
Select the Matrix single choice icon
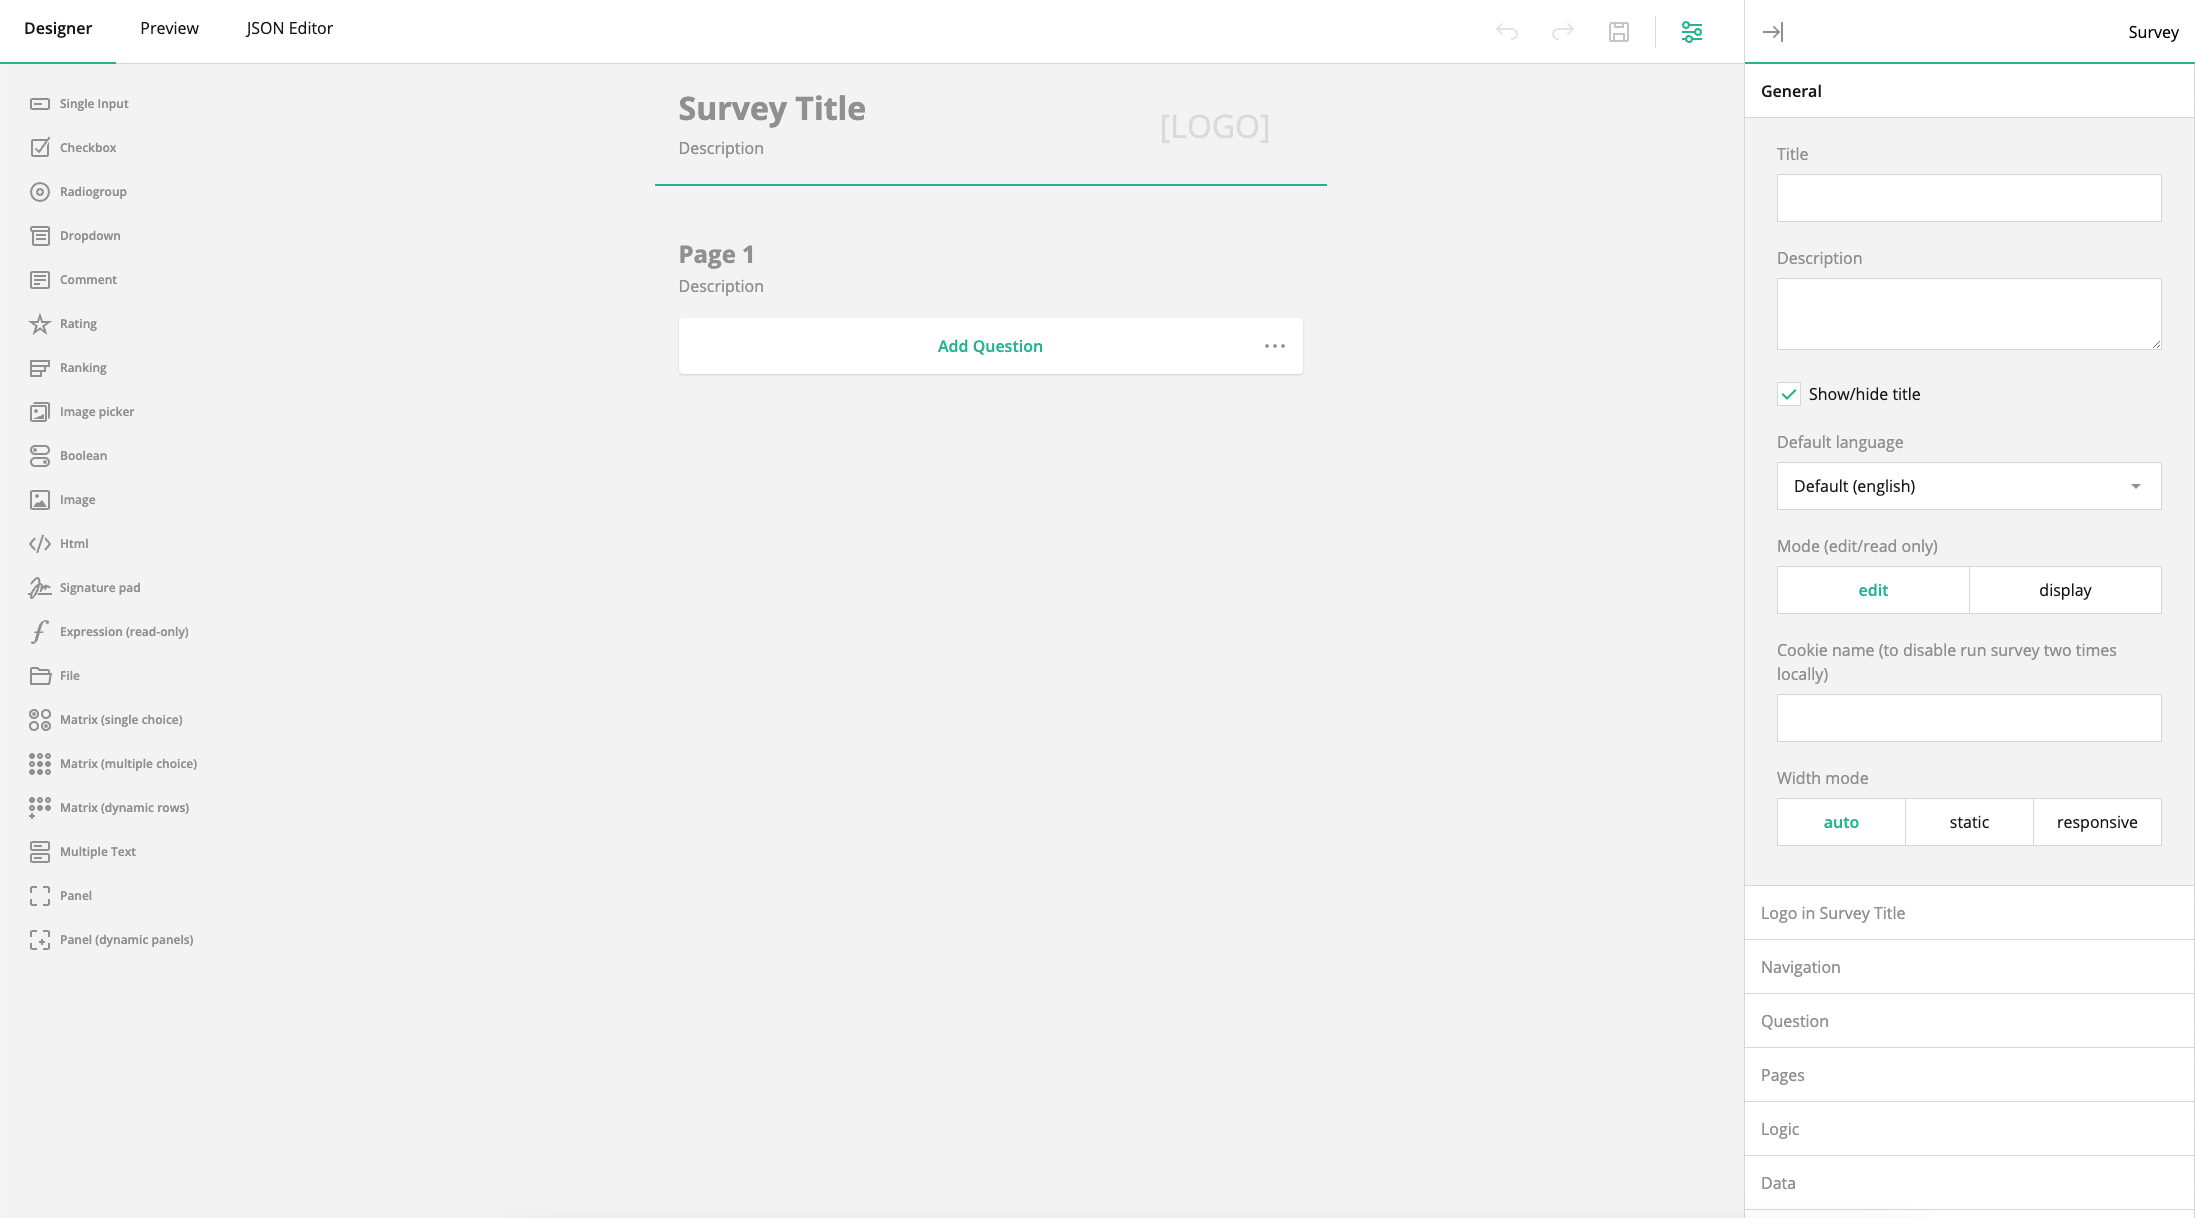(x=40, y=720)
